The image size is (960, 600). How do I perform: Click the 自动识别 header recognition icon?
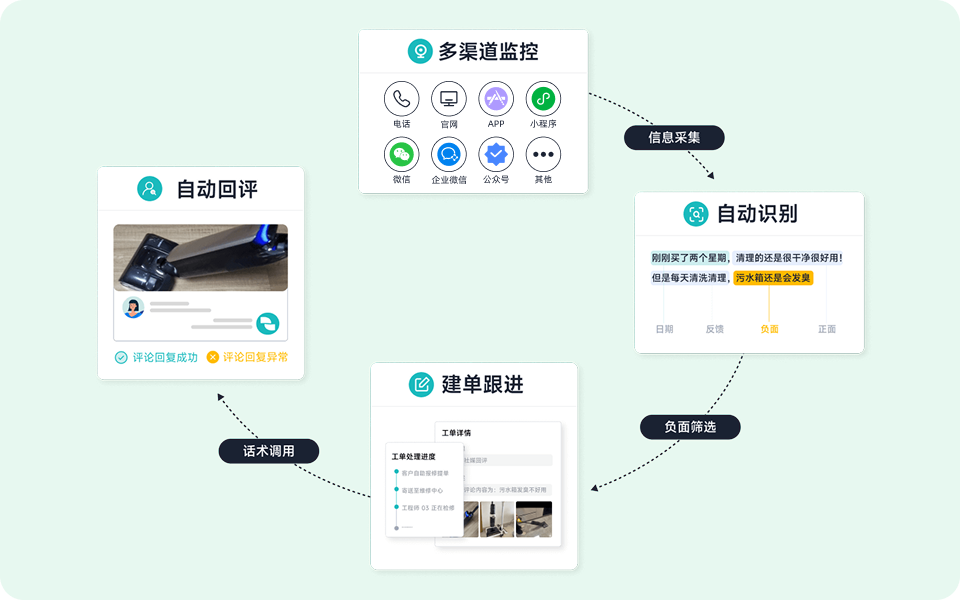click(694, 212)
